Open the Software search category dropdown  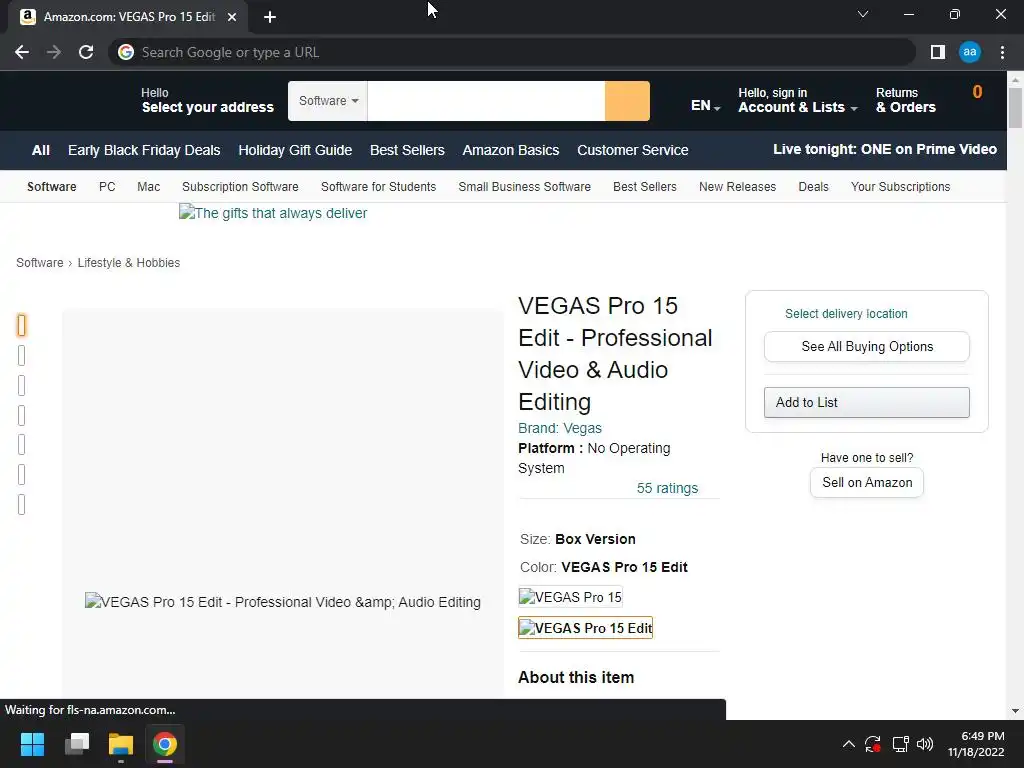click(x=328, y=101)
